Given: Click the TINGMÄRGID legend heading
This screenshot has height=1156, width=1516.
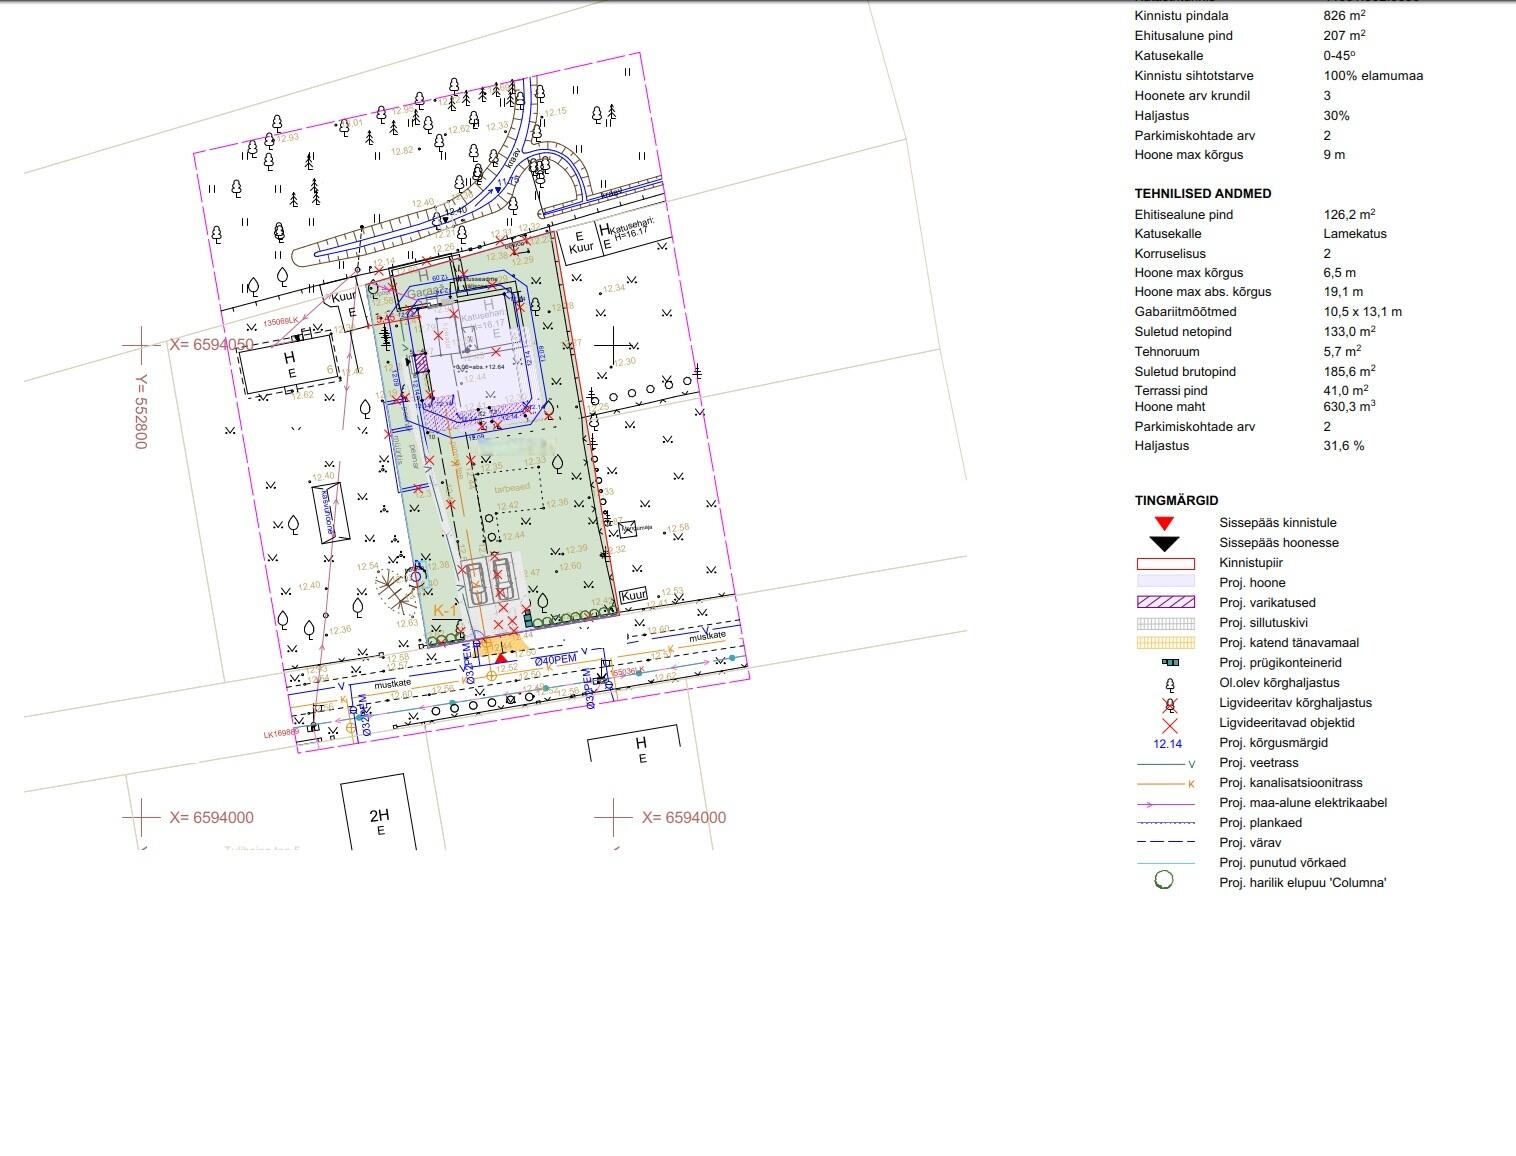Looking at the screenshot, I should point(1176,500).
